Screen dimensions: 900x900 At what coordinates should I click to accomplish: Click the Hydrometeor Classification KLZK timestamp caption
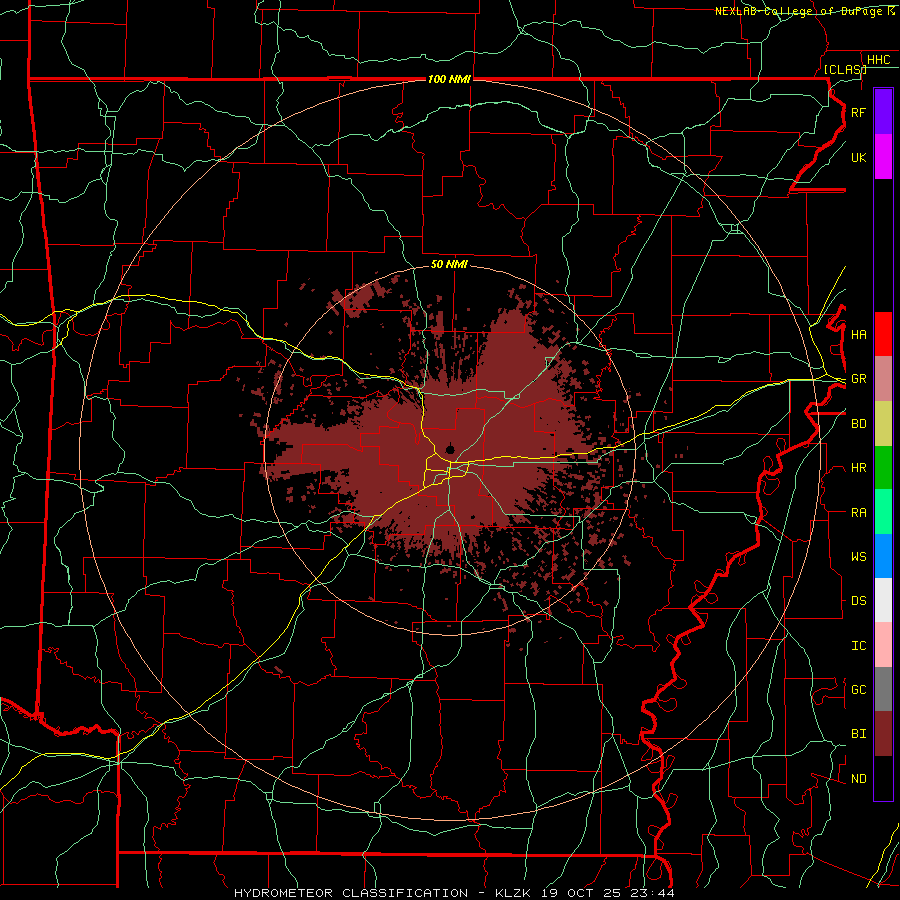tap(454, 893)
